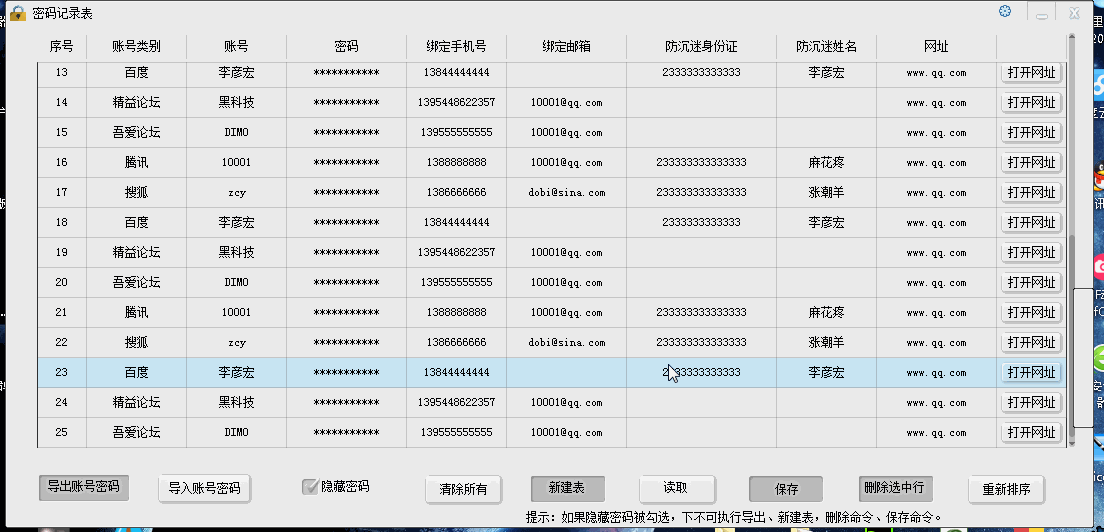
Task: Click 黑科技 account in row 24
Action: [237, 403]
